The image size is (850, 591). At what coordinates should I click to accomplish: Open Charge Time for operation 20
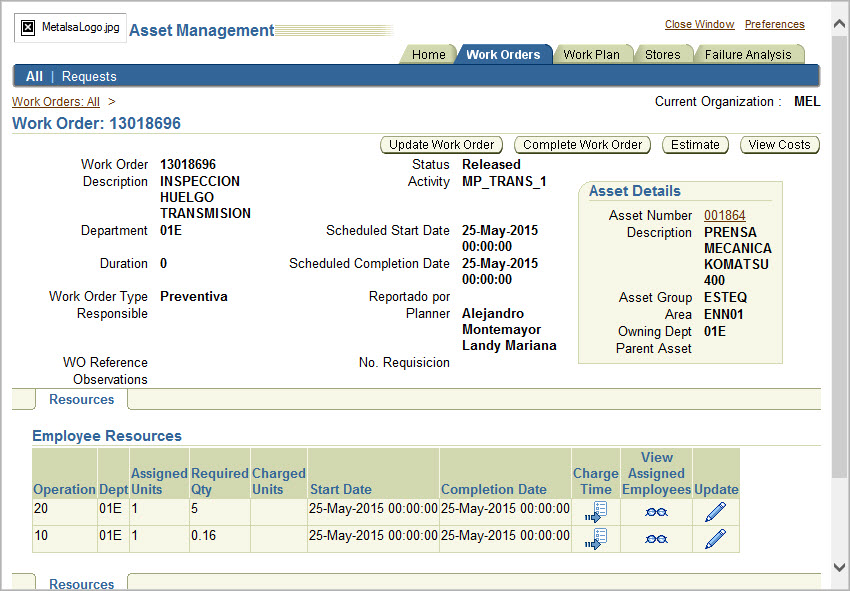coord(596,512)
